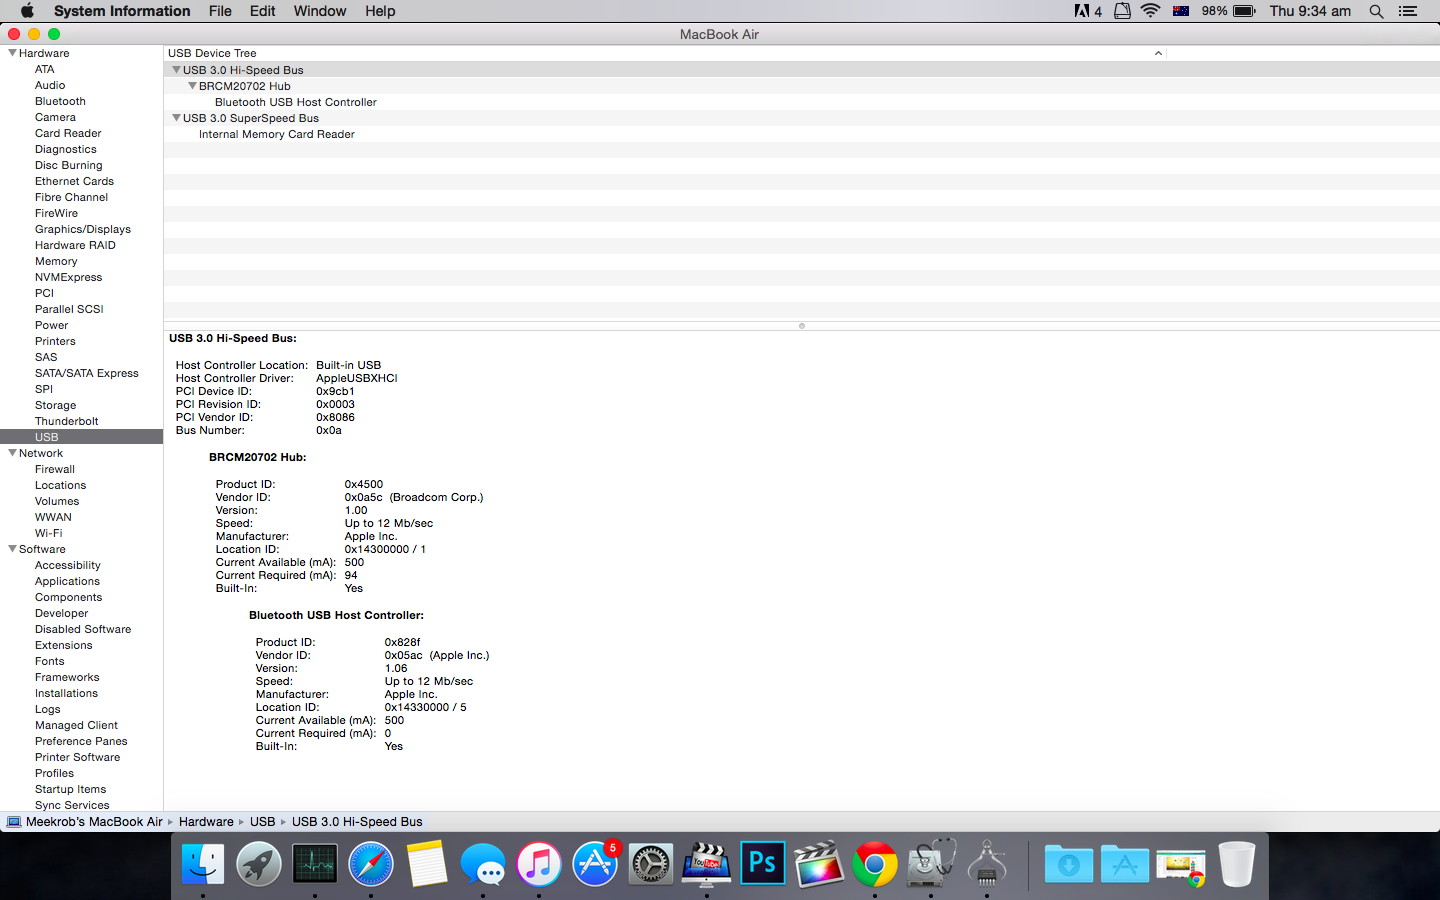Select Card Reader in the sidebar
This screenshot has height=900, width=1440.
(x=68, y=133)
